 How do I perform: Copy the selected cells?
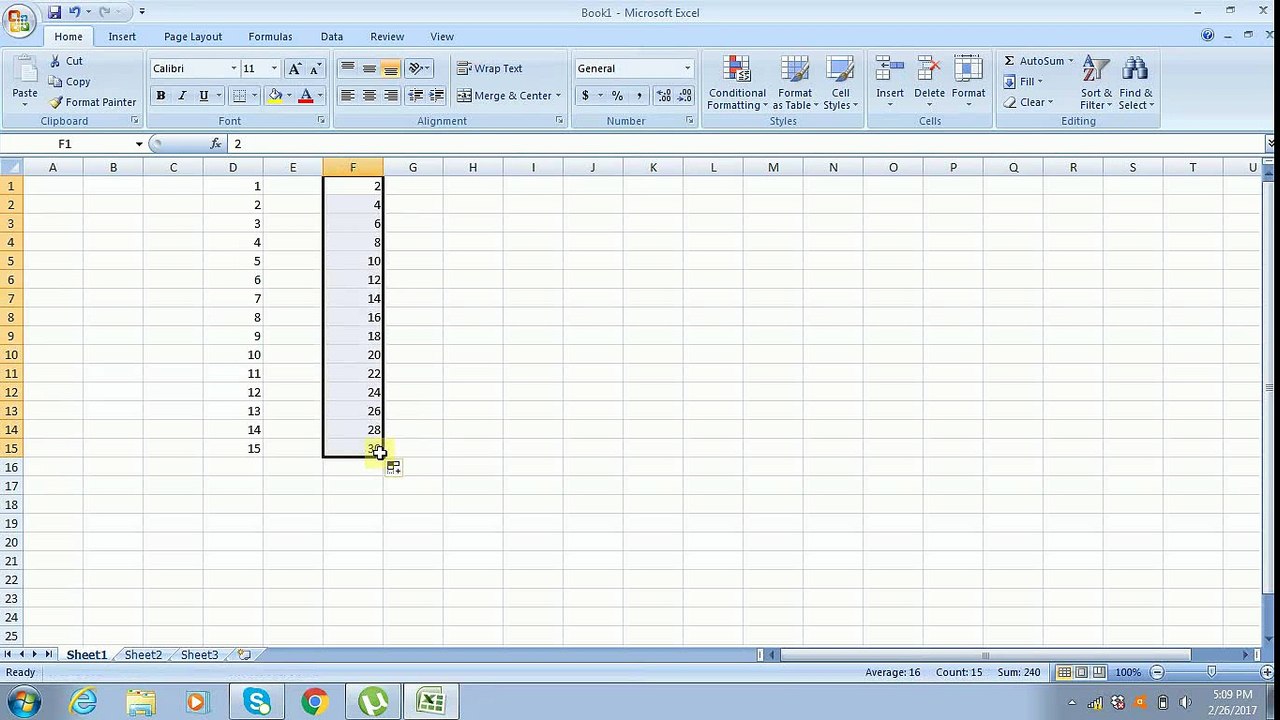tap(69, 82)
